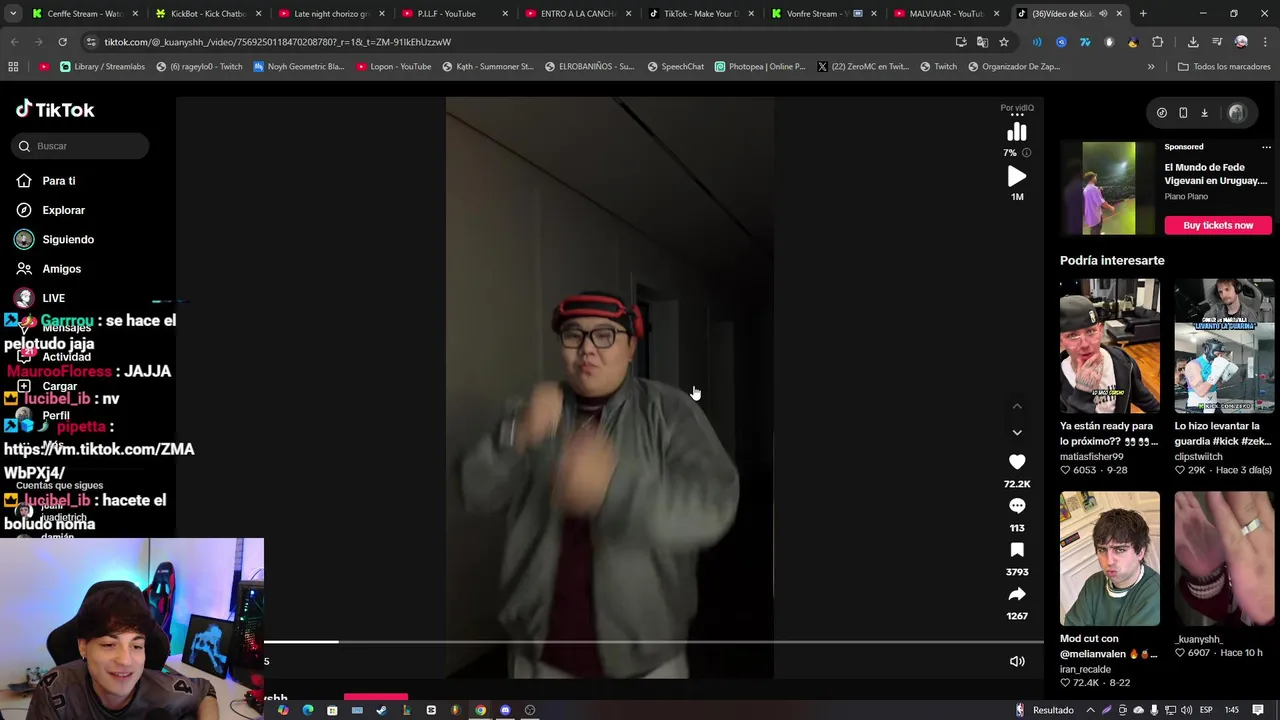Reload the page
This screenshot has width=1280, height=720.
(x=62, y=42)
